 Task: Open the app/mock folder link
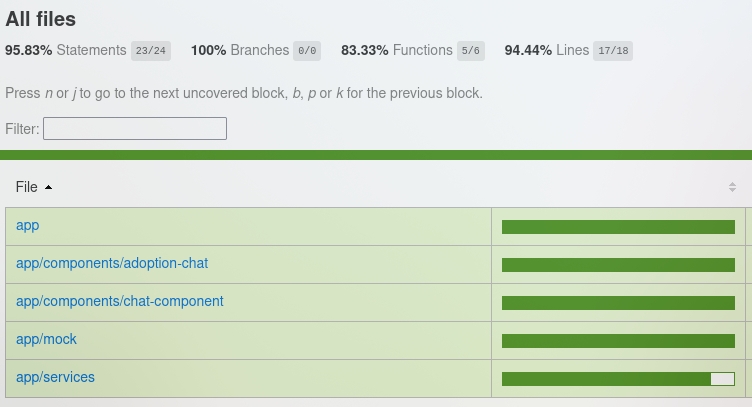click(46, 339)
